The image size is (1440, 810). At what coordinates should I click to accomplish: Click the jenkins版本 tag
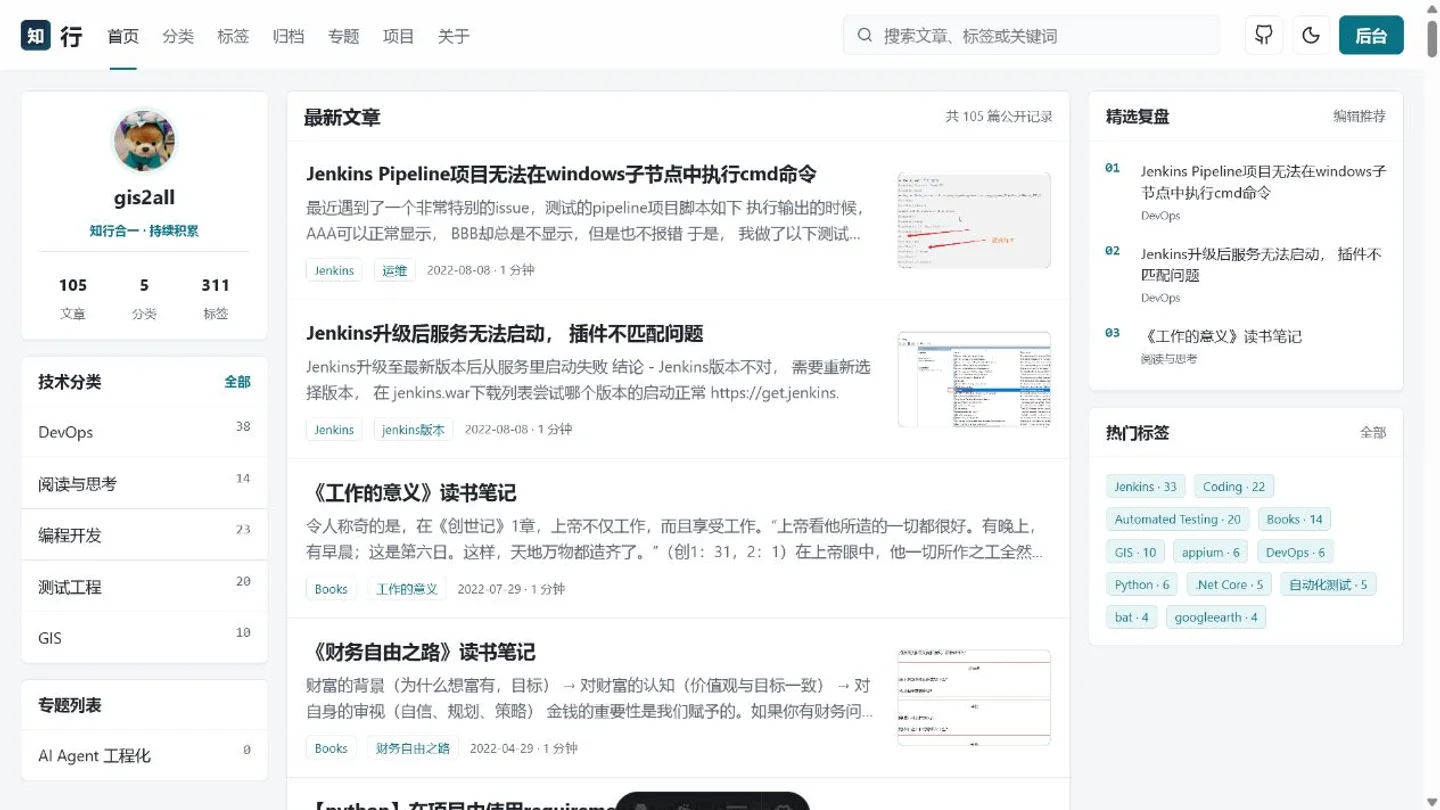coord(413,429)
